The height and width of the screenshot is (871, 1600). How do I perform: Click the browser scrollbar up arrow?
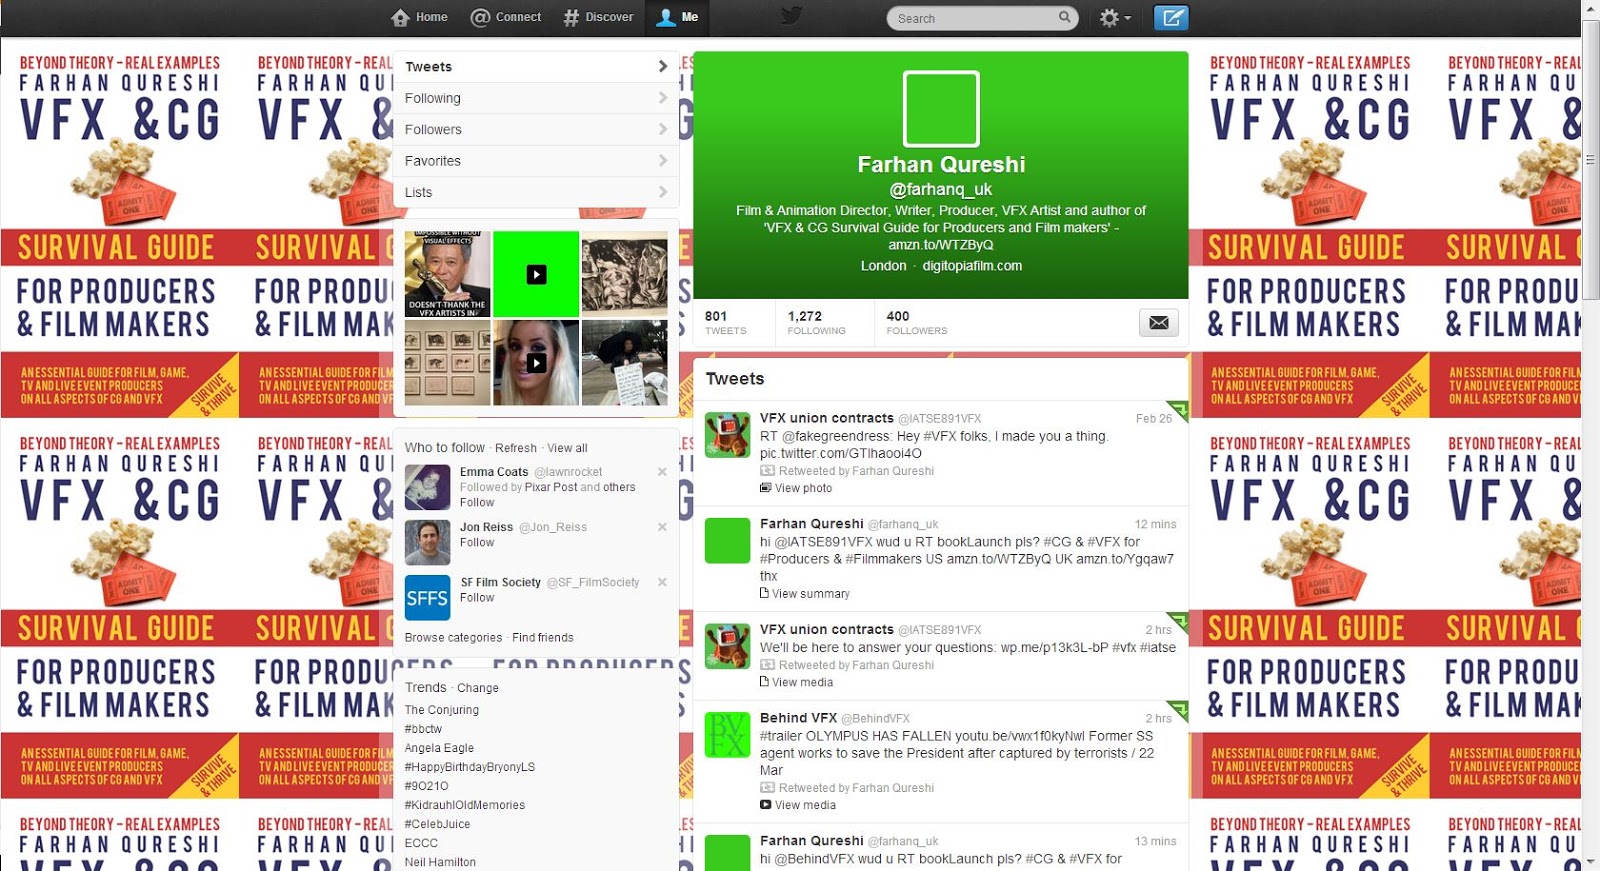coord(1590,9)
